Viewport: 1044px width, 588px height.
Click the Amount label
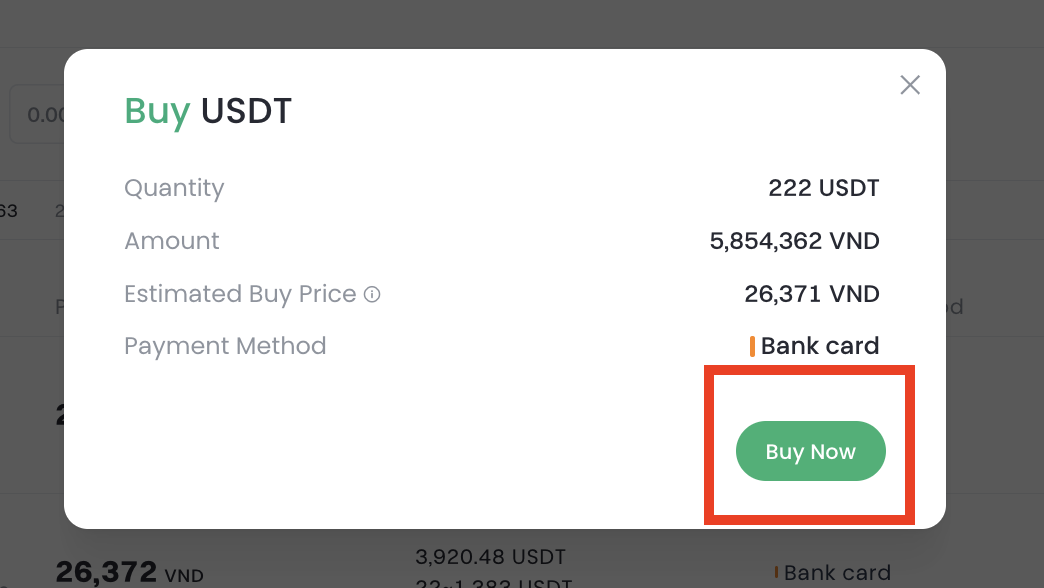tap(171, 241)
